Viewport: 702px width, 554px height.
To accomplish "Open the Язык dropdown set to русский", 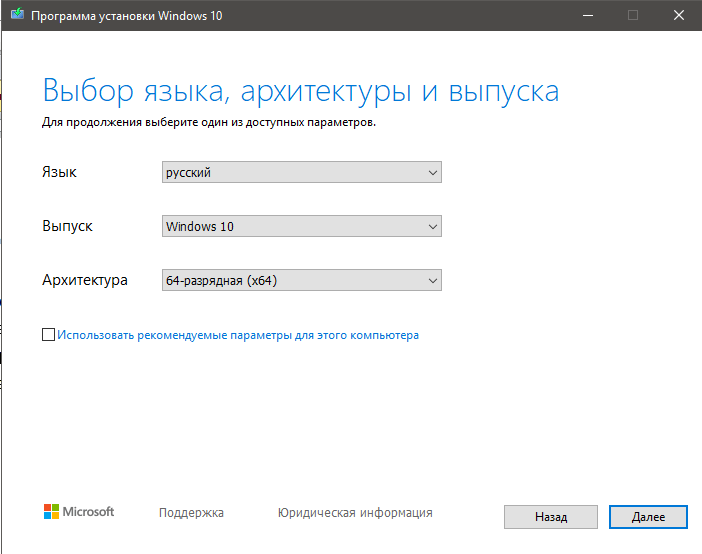I will (302, 172).
